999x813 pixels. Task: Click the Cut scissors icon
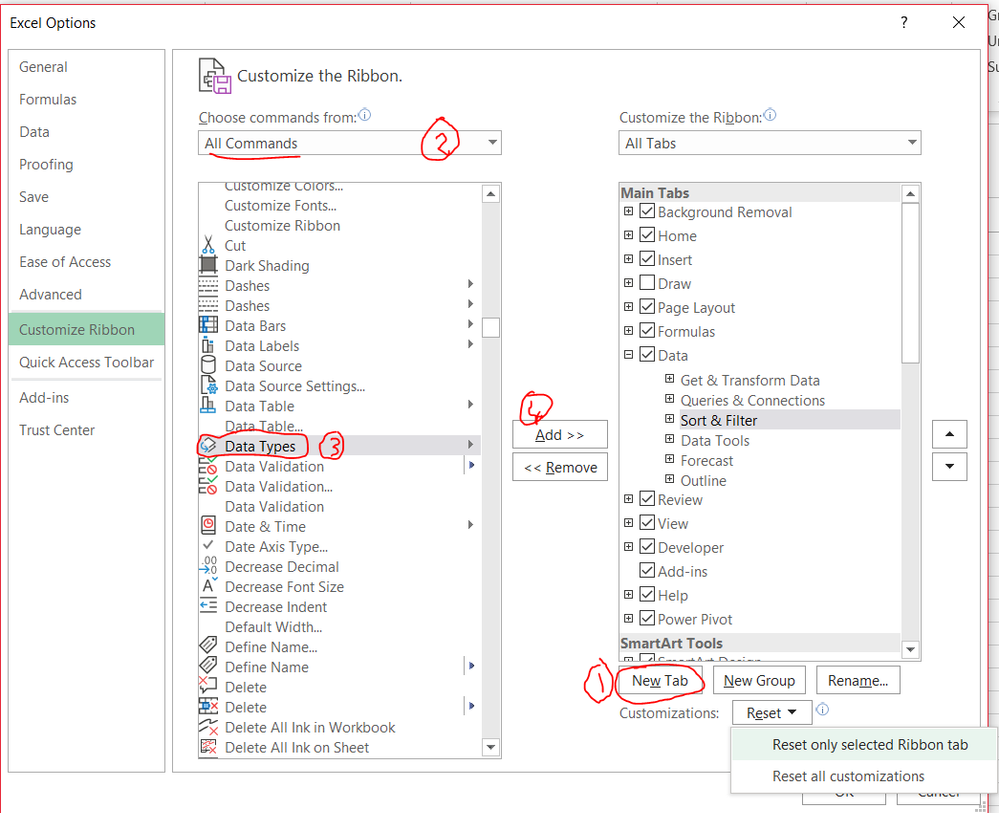(208, 245)
